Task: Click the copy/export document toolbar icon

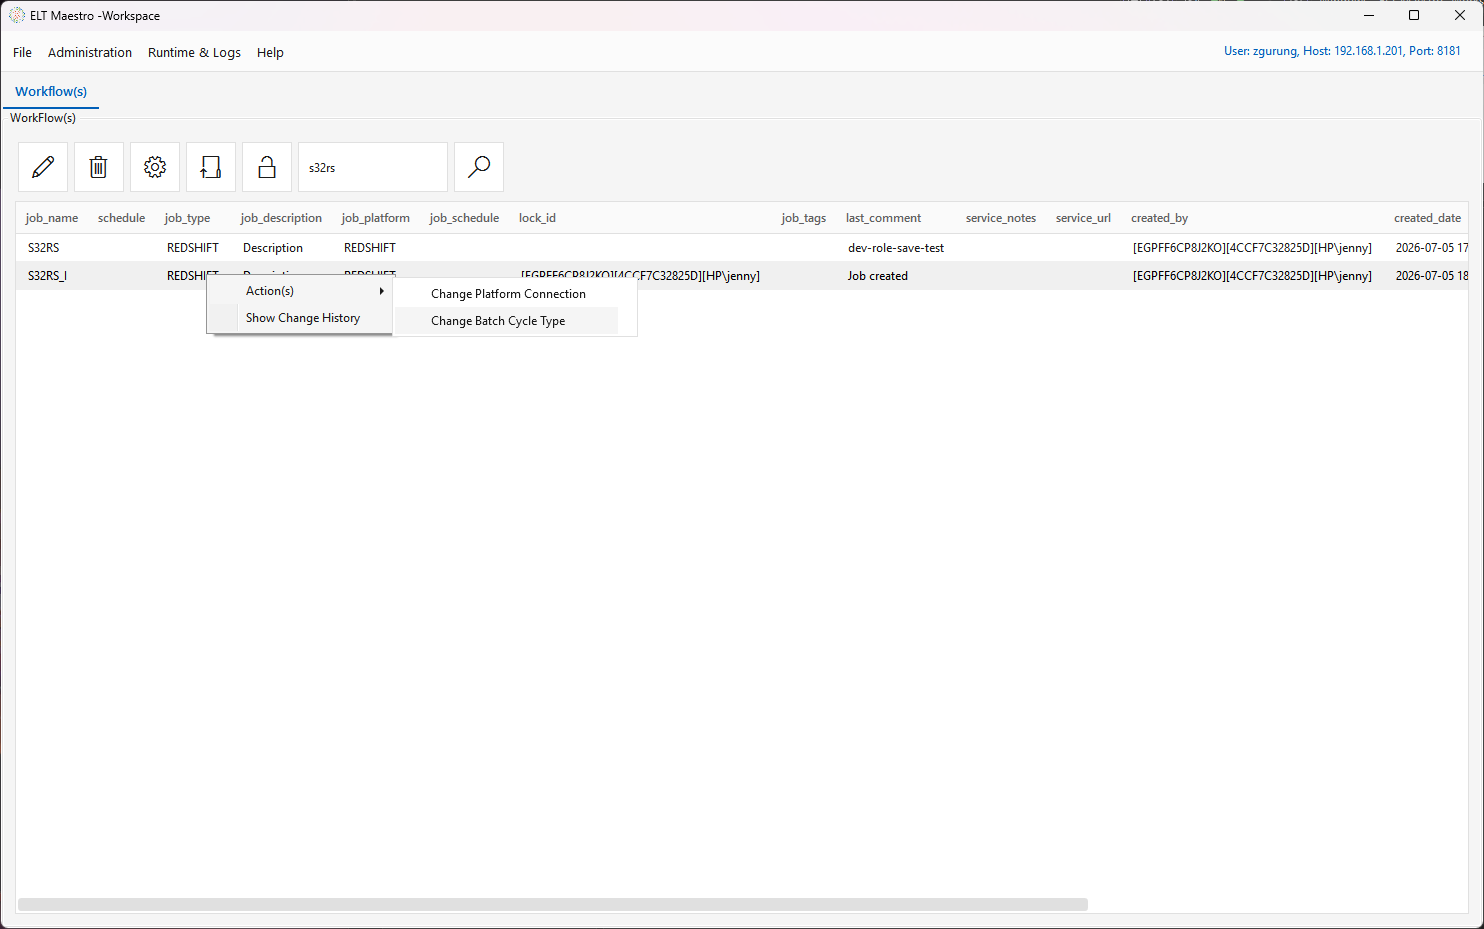Action: tap(211, 167)
